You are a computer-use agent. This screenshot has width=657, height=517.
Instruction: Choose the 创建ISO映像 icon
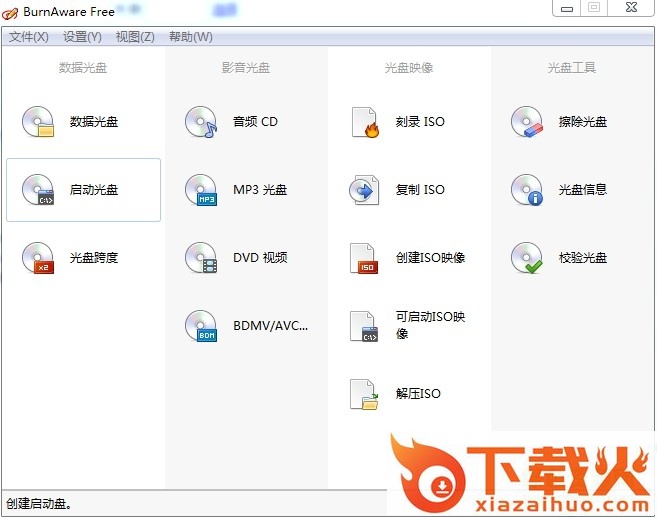(365, 258)
